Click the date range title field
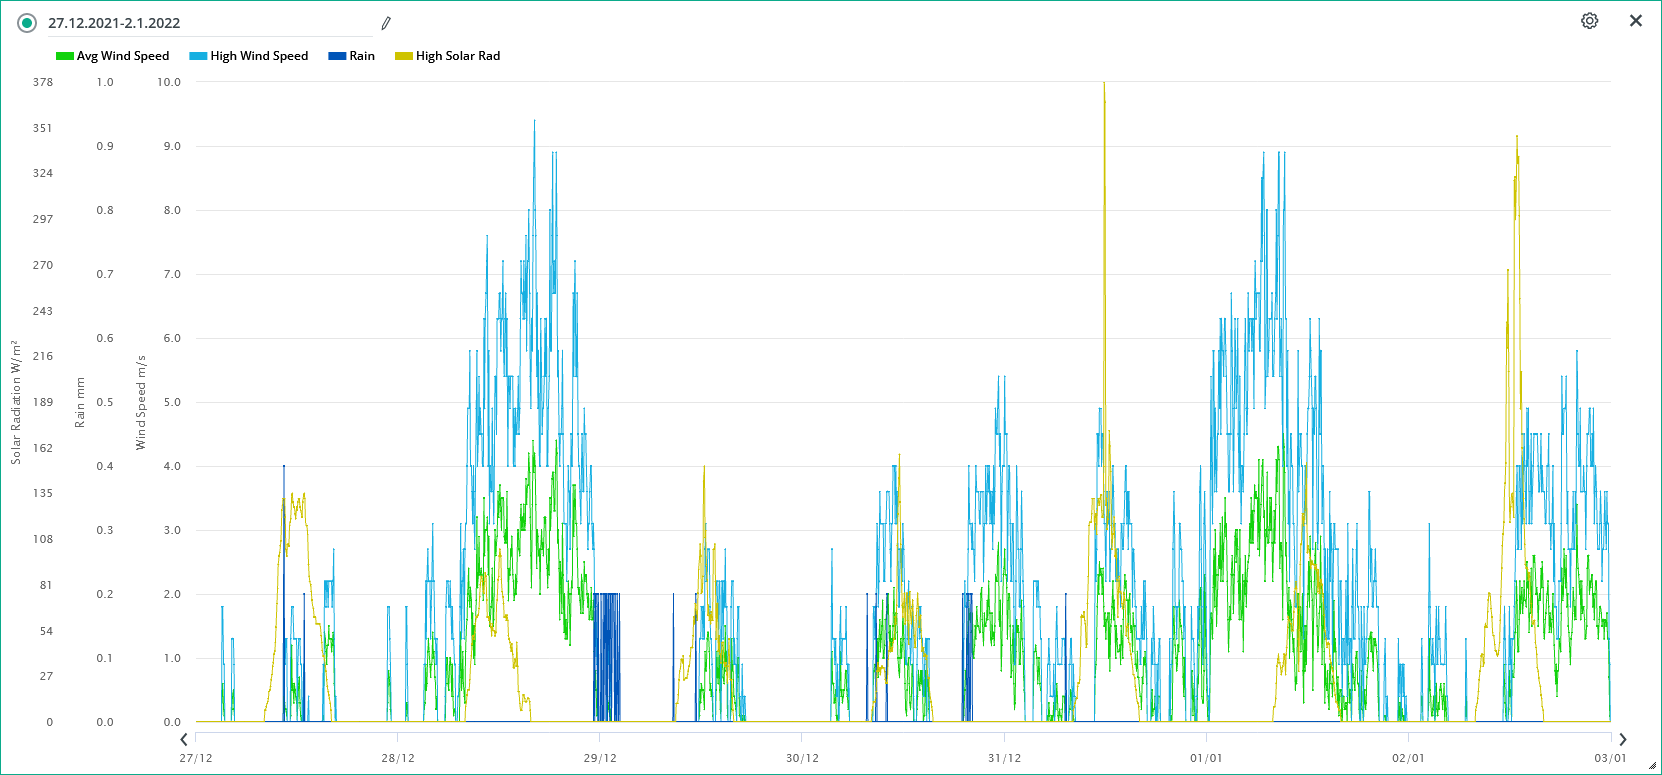 [200, 23]
